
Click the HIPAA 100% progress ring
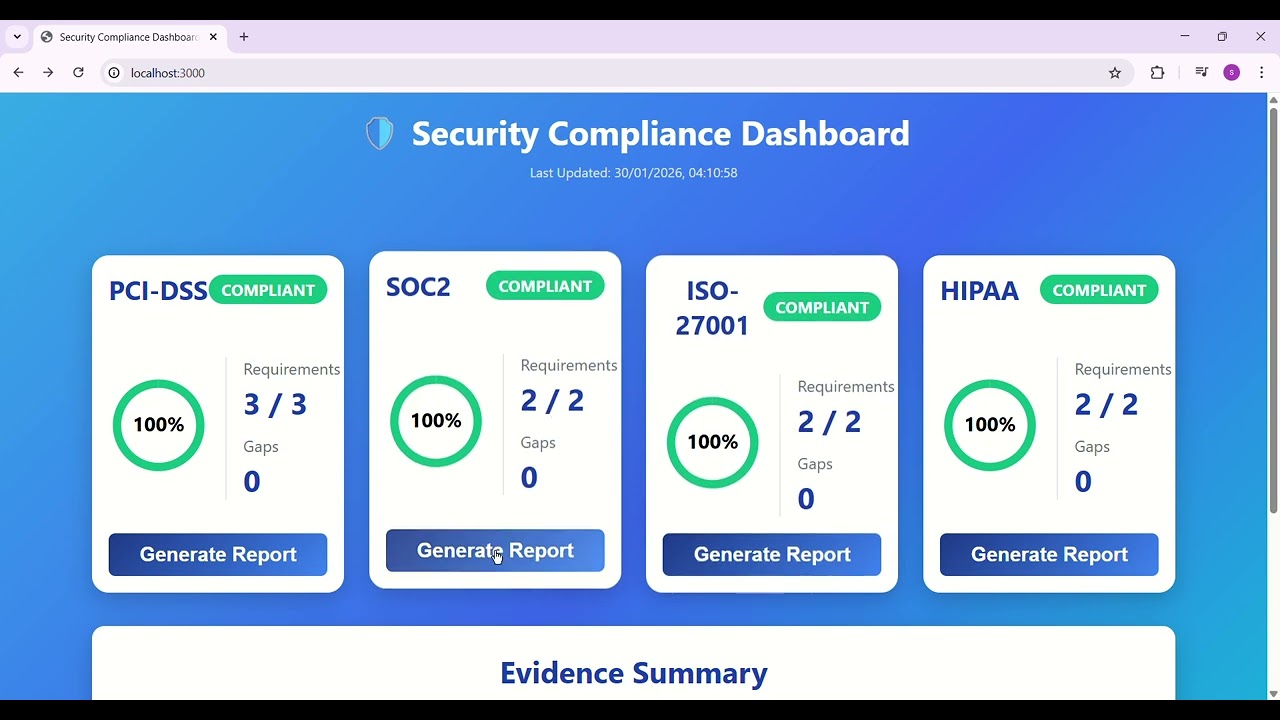coord(990,425)
